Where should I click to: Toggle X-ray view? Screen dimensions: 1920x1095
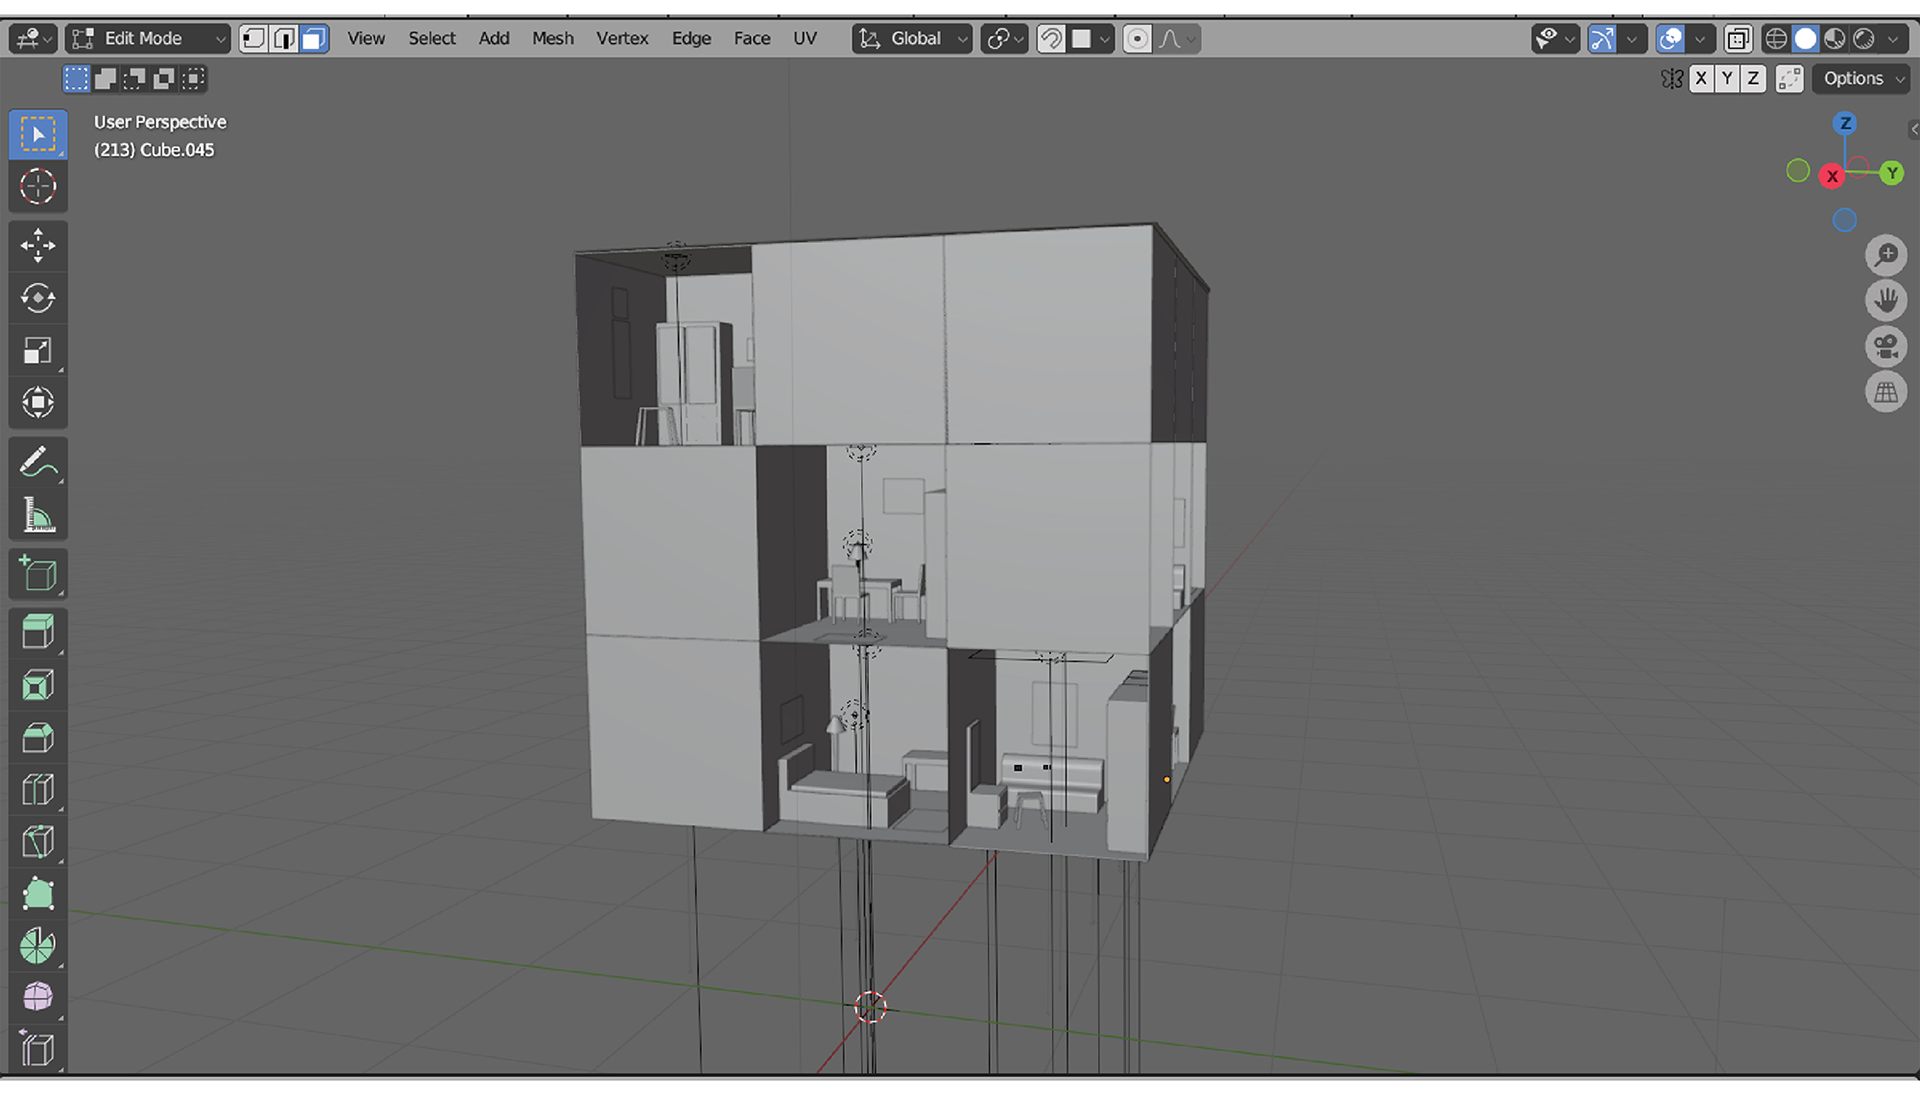pyautogui.click(x=1738, y=39)
